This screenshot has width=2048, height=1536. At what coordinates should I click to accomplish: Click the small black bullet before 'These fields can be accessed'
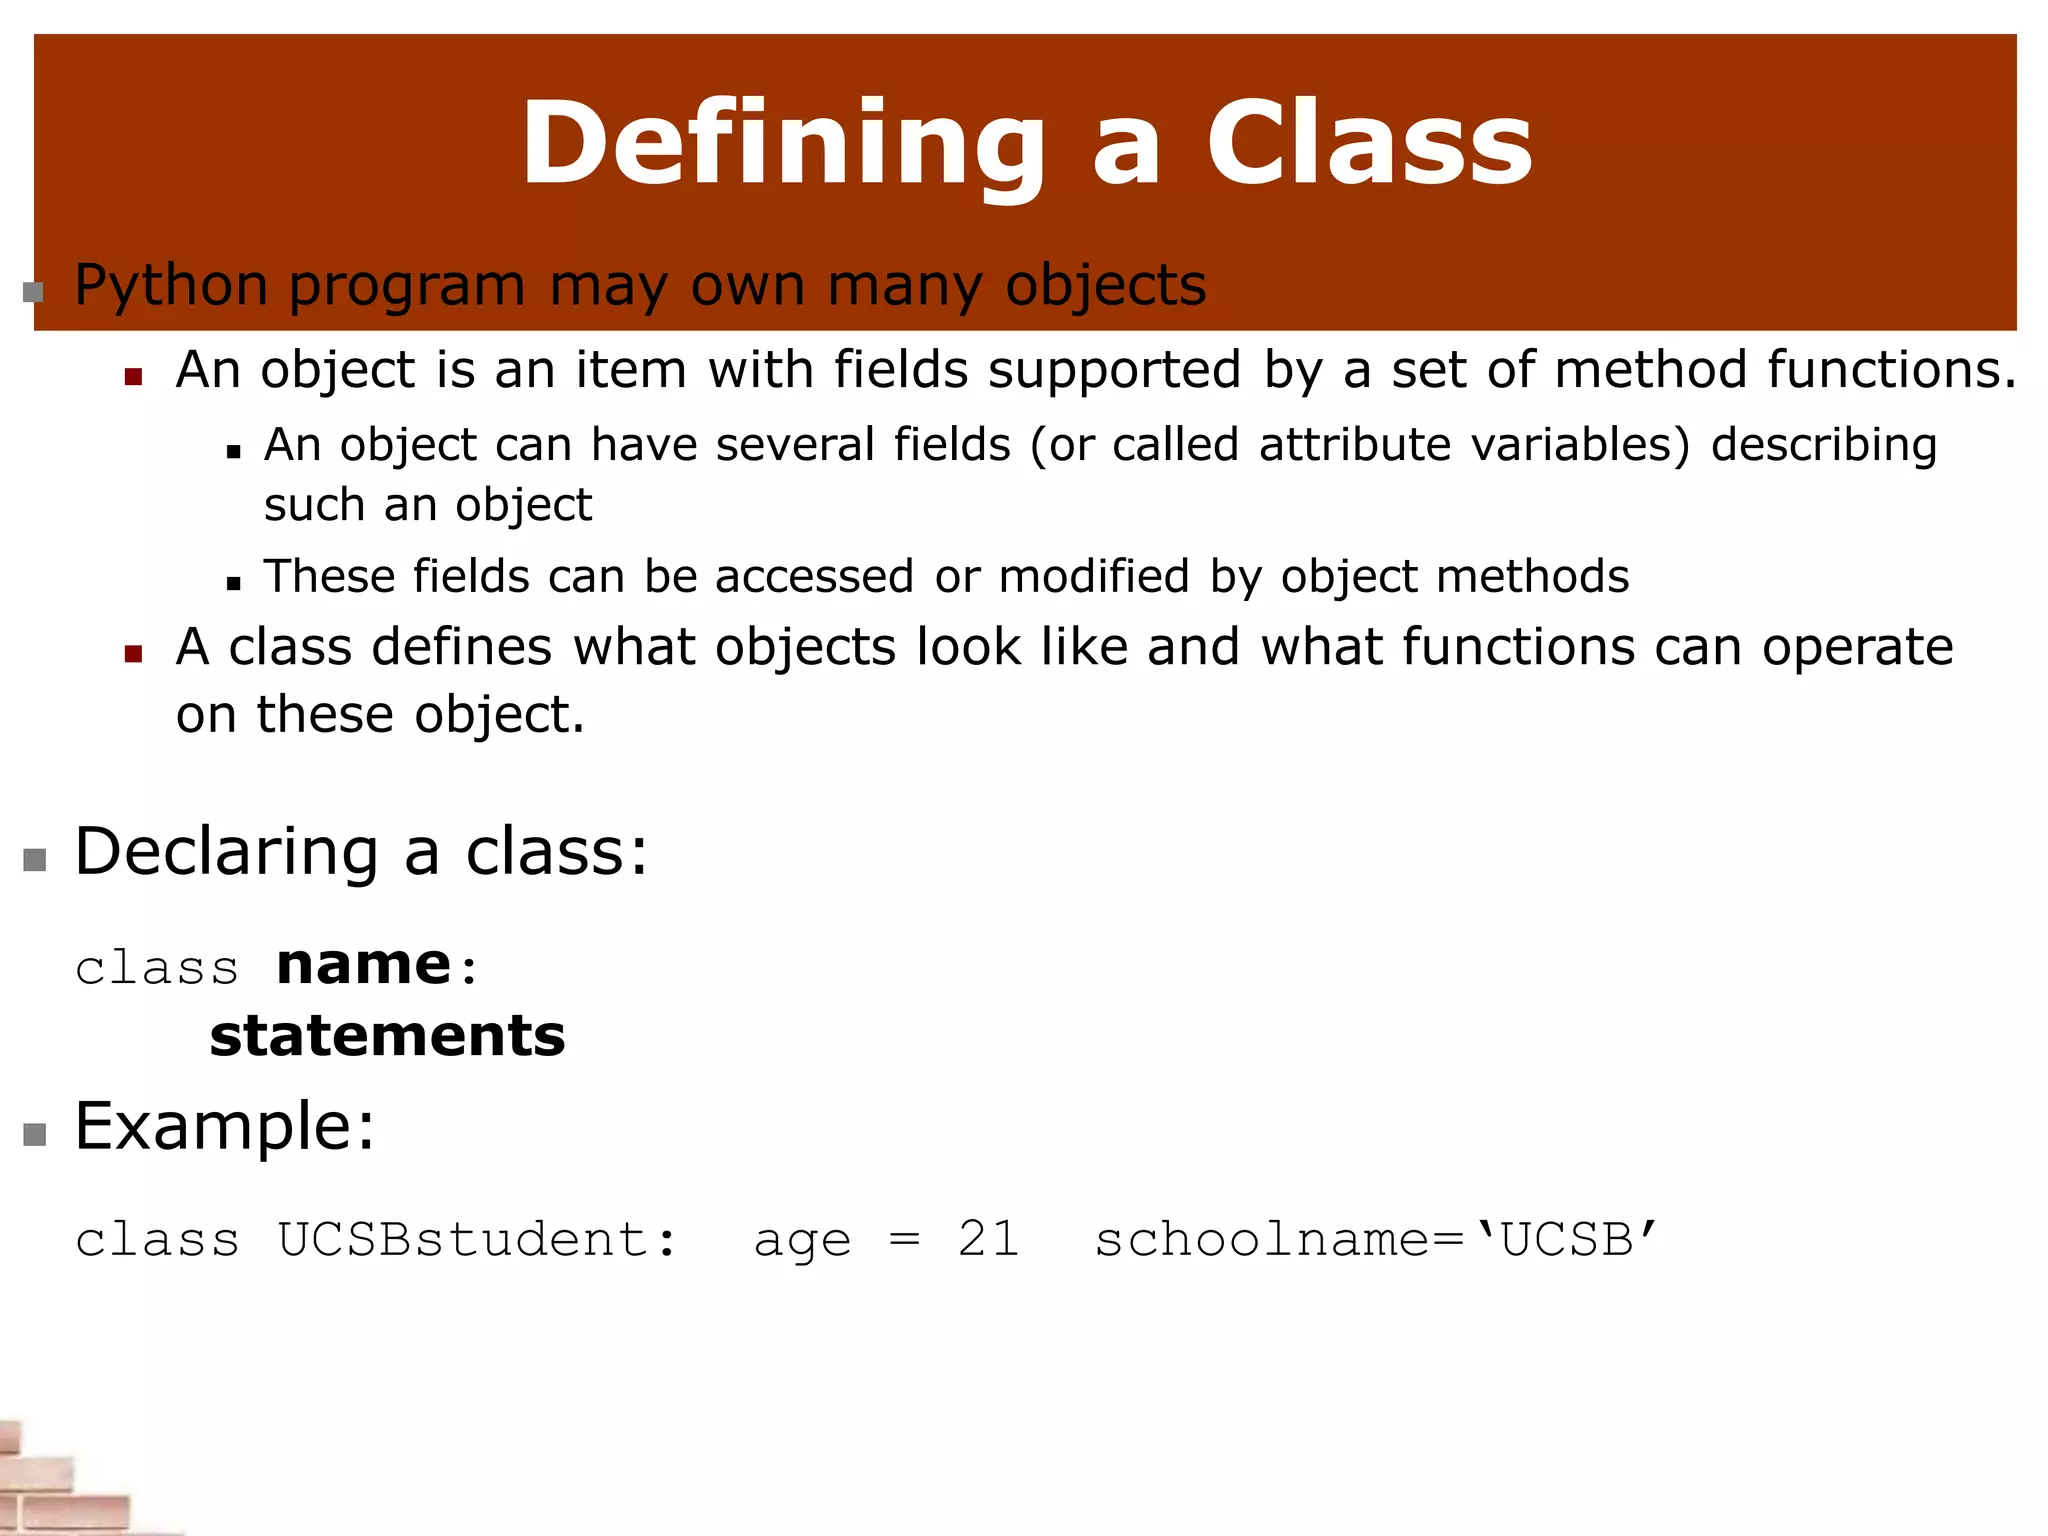pyautogui.click(x=234, y=584)
